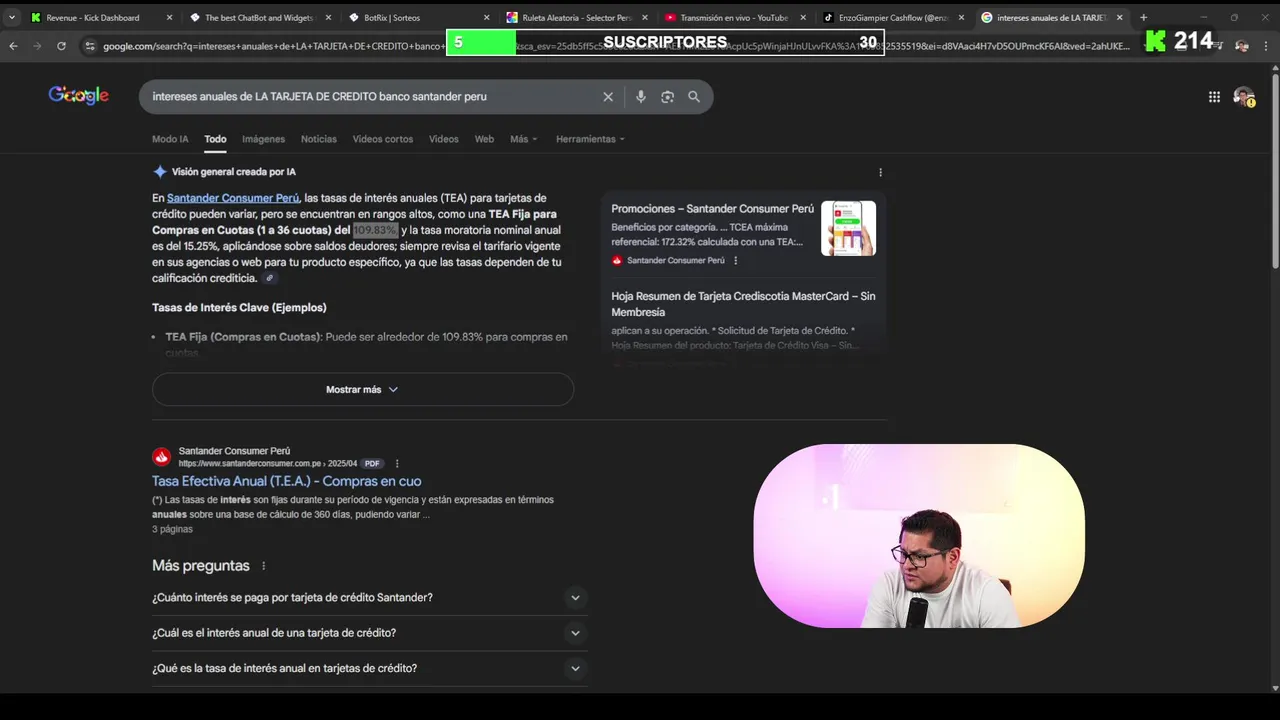Switch to the Revenue - Kick Dashboard tab
The width and height of the screenshot is (1280, 720).
coord(92,18)
